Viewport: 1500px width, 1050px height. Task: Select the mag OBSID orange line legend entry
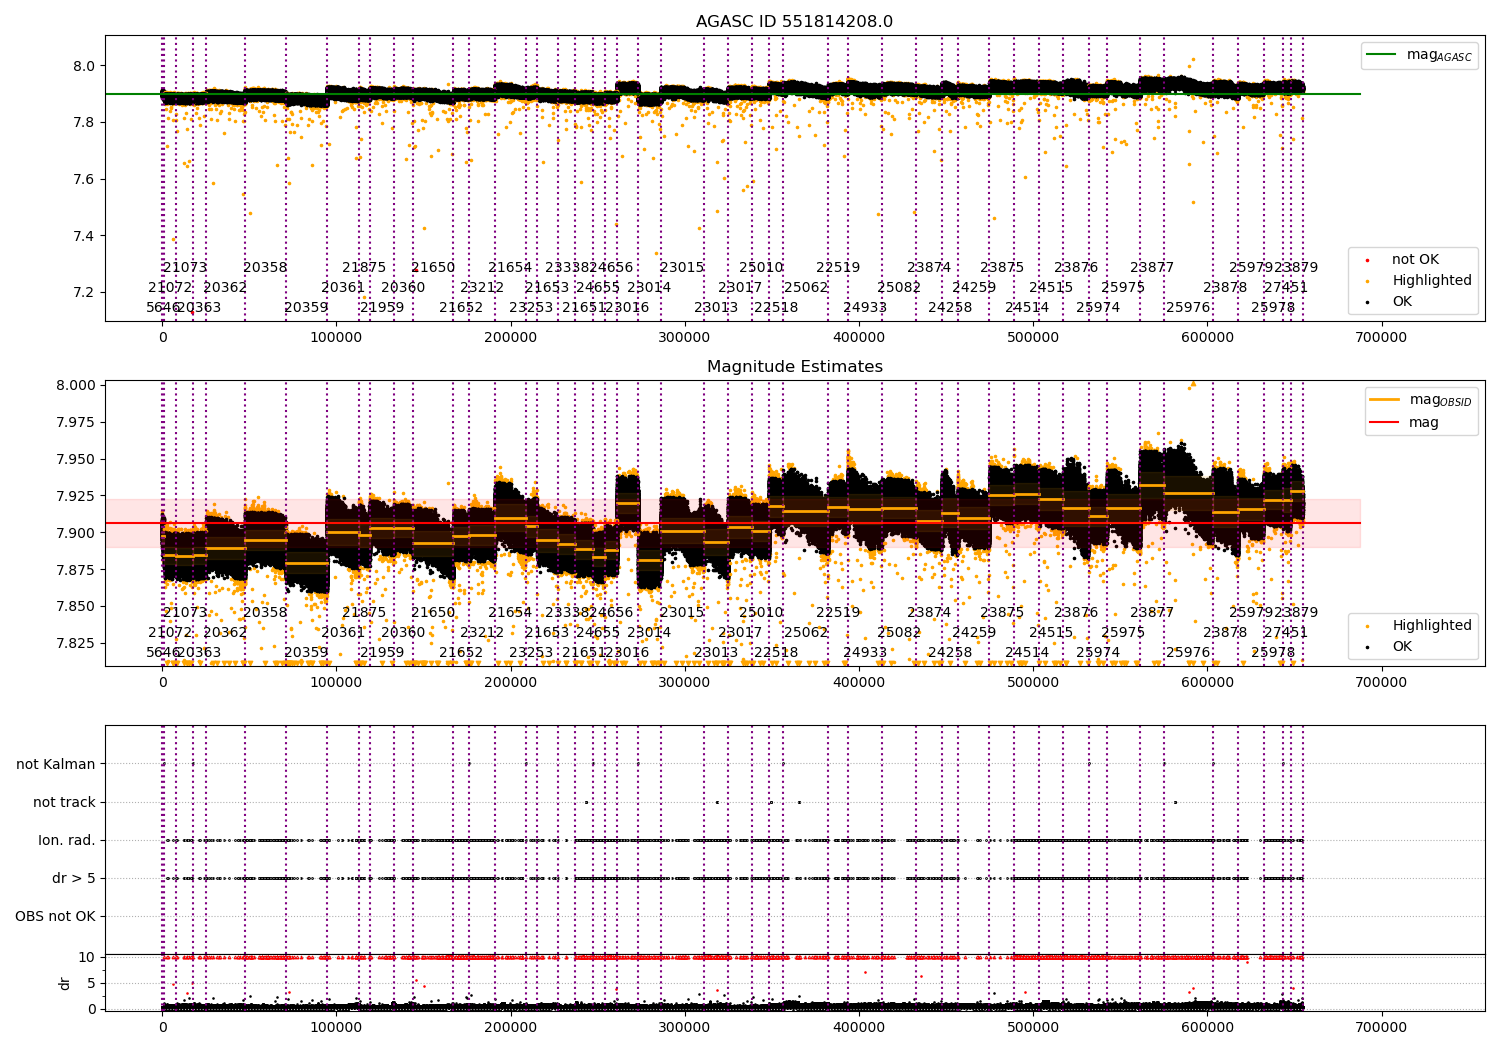coord(1421,400)
